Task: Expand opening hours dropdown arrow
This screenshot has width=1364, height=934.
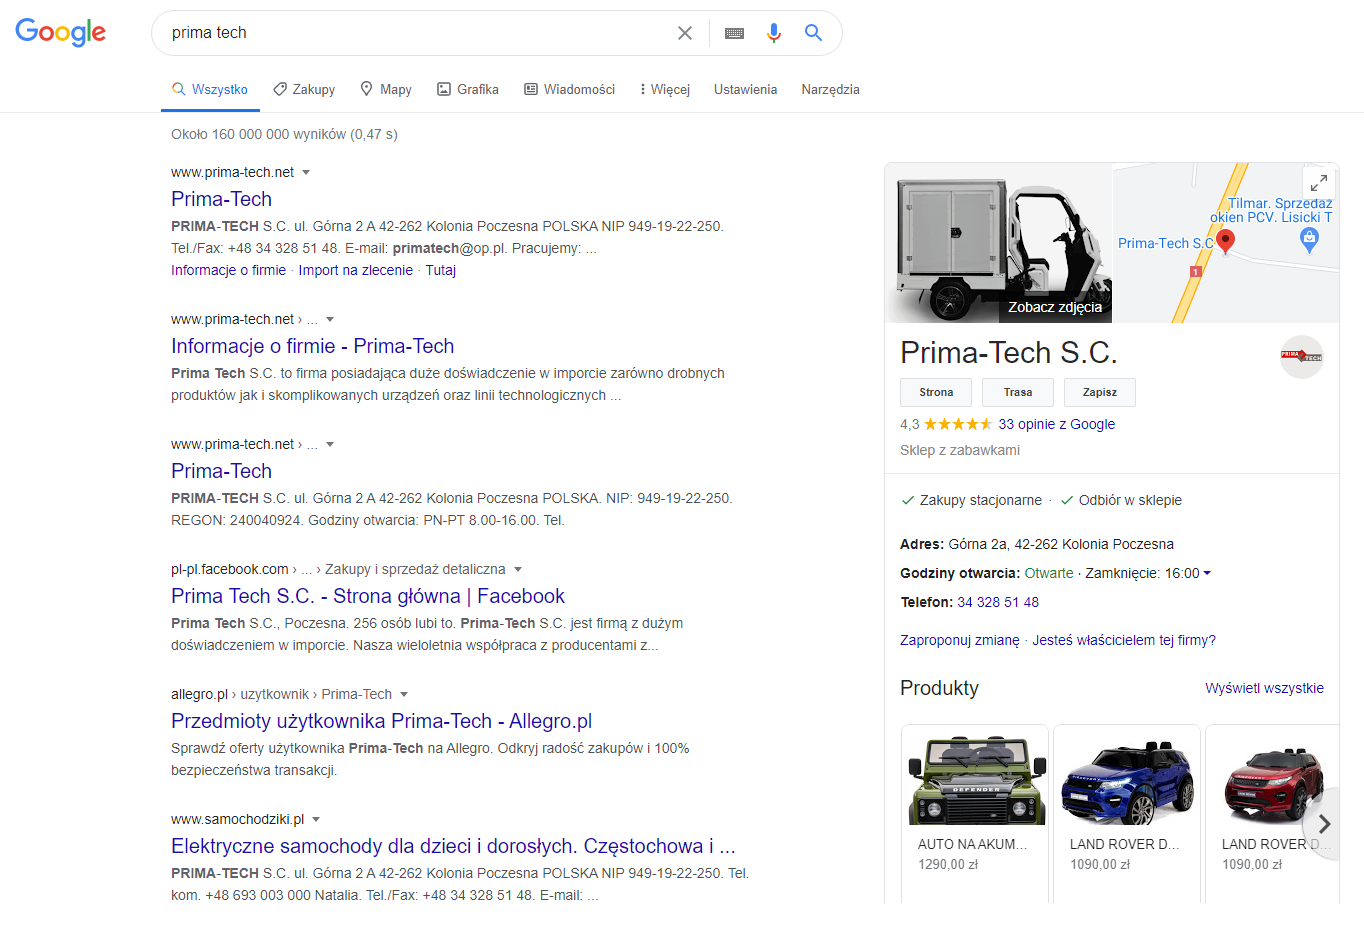Action: (1207, 574)
